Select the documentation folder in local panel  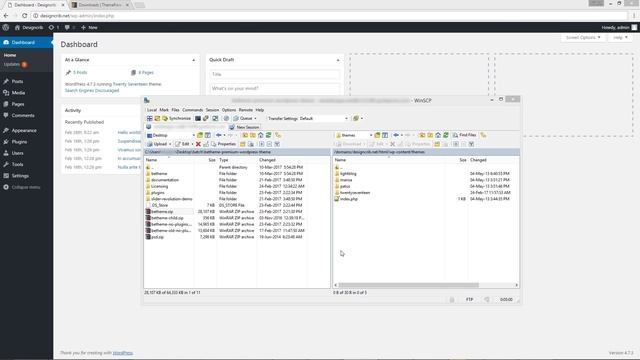tap(165, 180)
